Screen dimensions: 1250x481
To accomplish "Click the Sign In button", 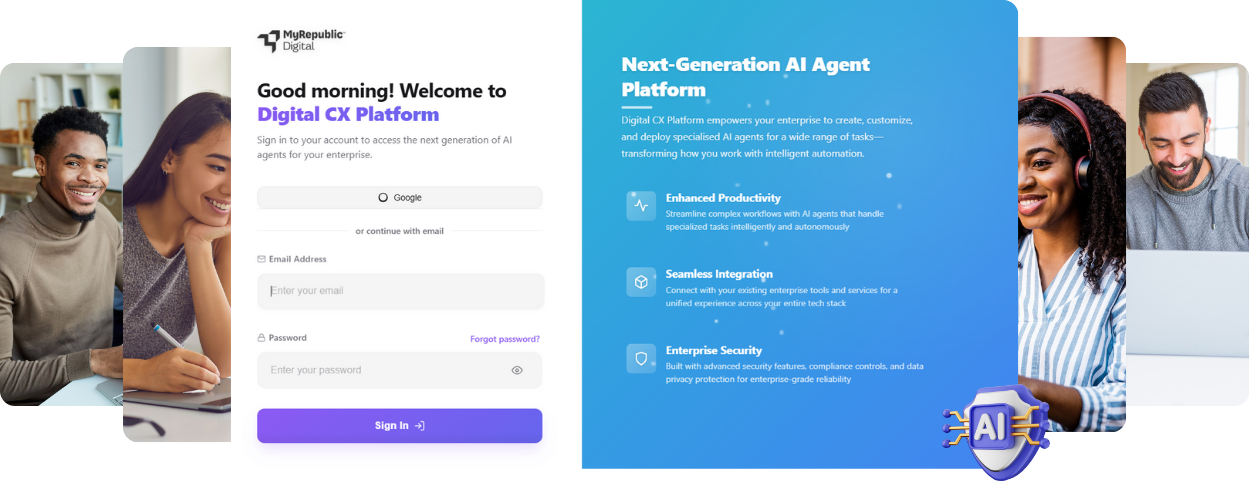I will (x=400, y=426).
